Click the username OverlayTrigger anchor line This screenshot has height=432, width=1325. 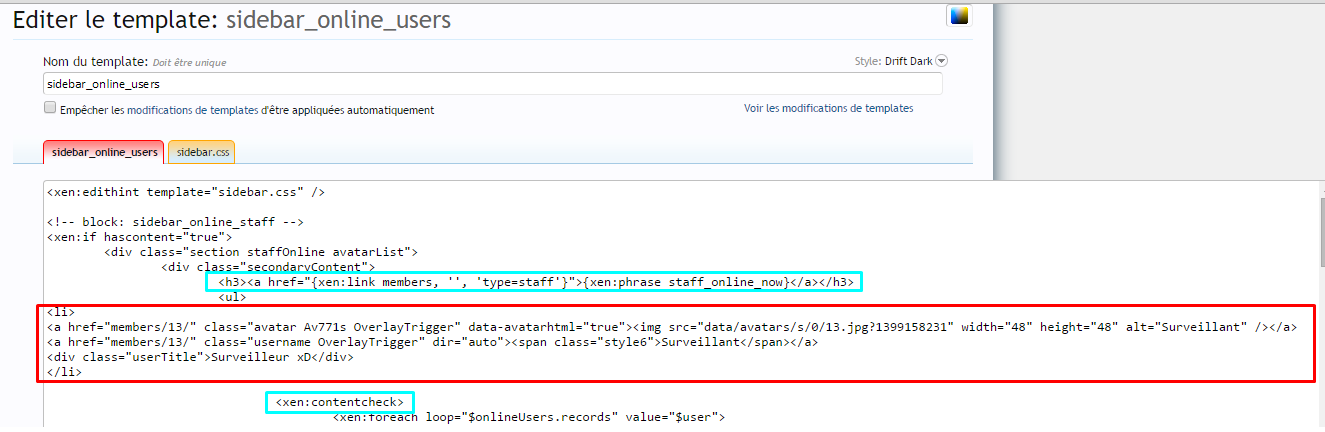pos(433,342)
